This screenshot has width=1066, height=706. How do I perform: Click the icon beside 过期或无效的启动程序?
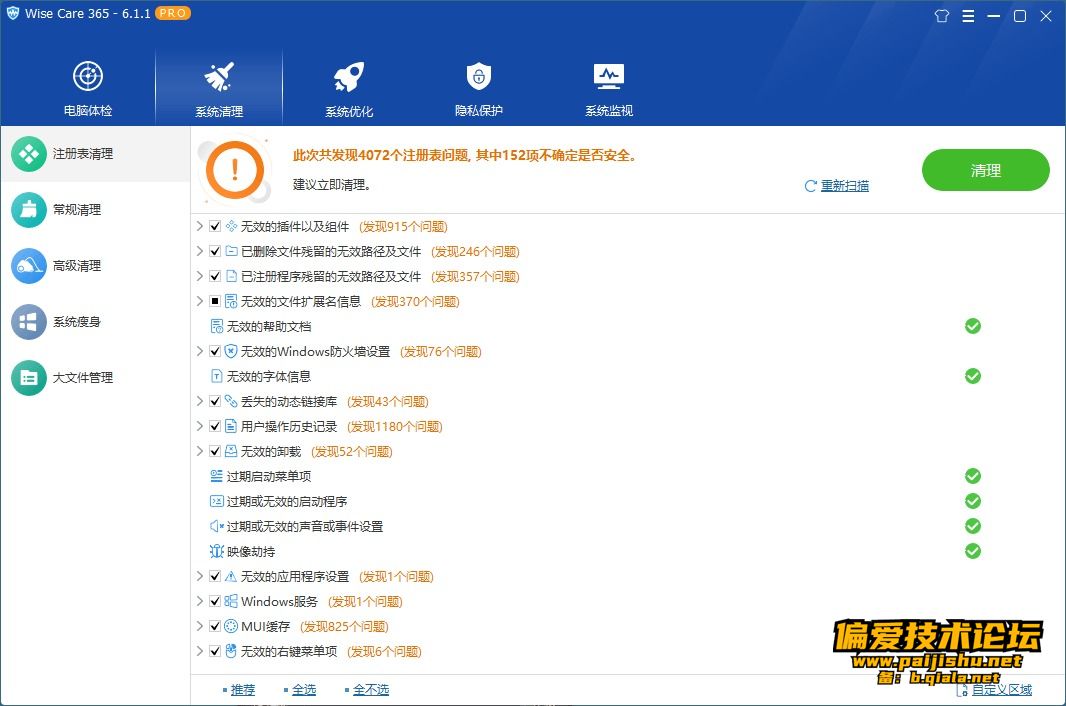(217, 501)
